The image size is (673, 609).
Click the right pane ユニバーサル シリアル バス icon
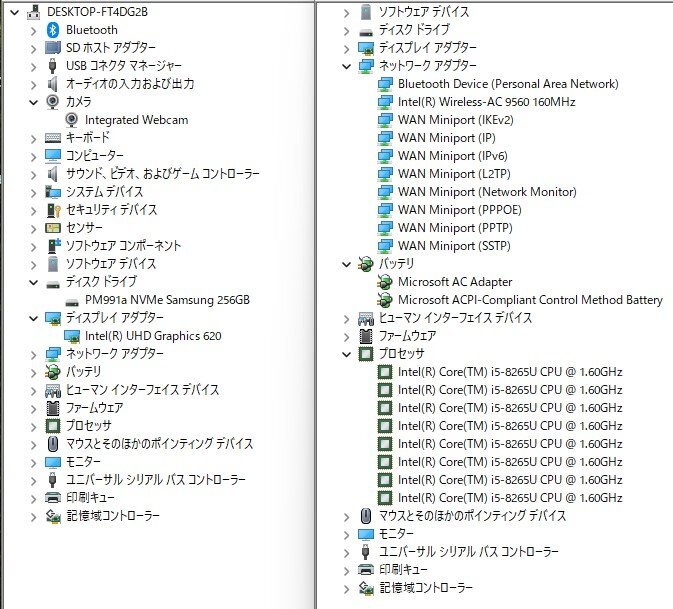pyautogui.click(x=366, y=552)
